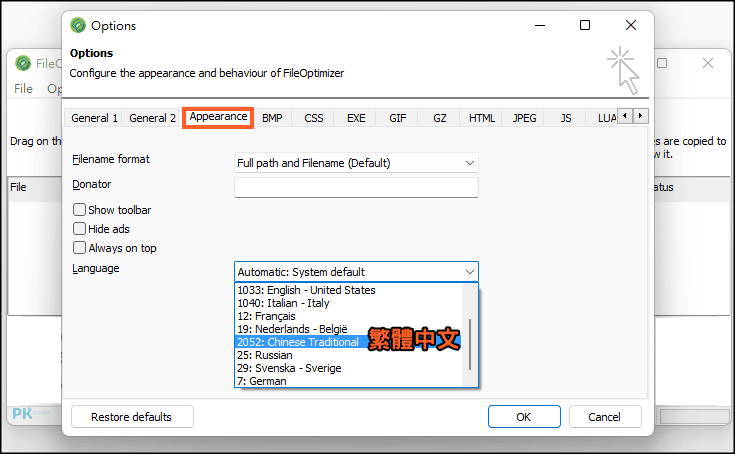Dismiss the dialog with Cancel
This screenshot has height=454, width=735.
coord(605,417)
